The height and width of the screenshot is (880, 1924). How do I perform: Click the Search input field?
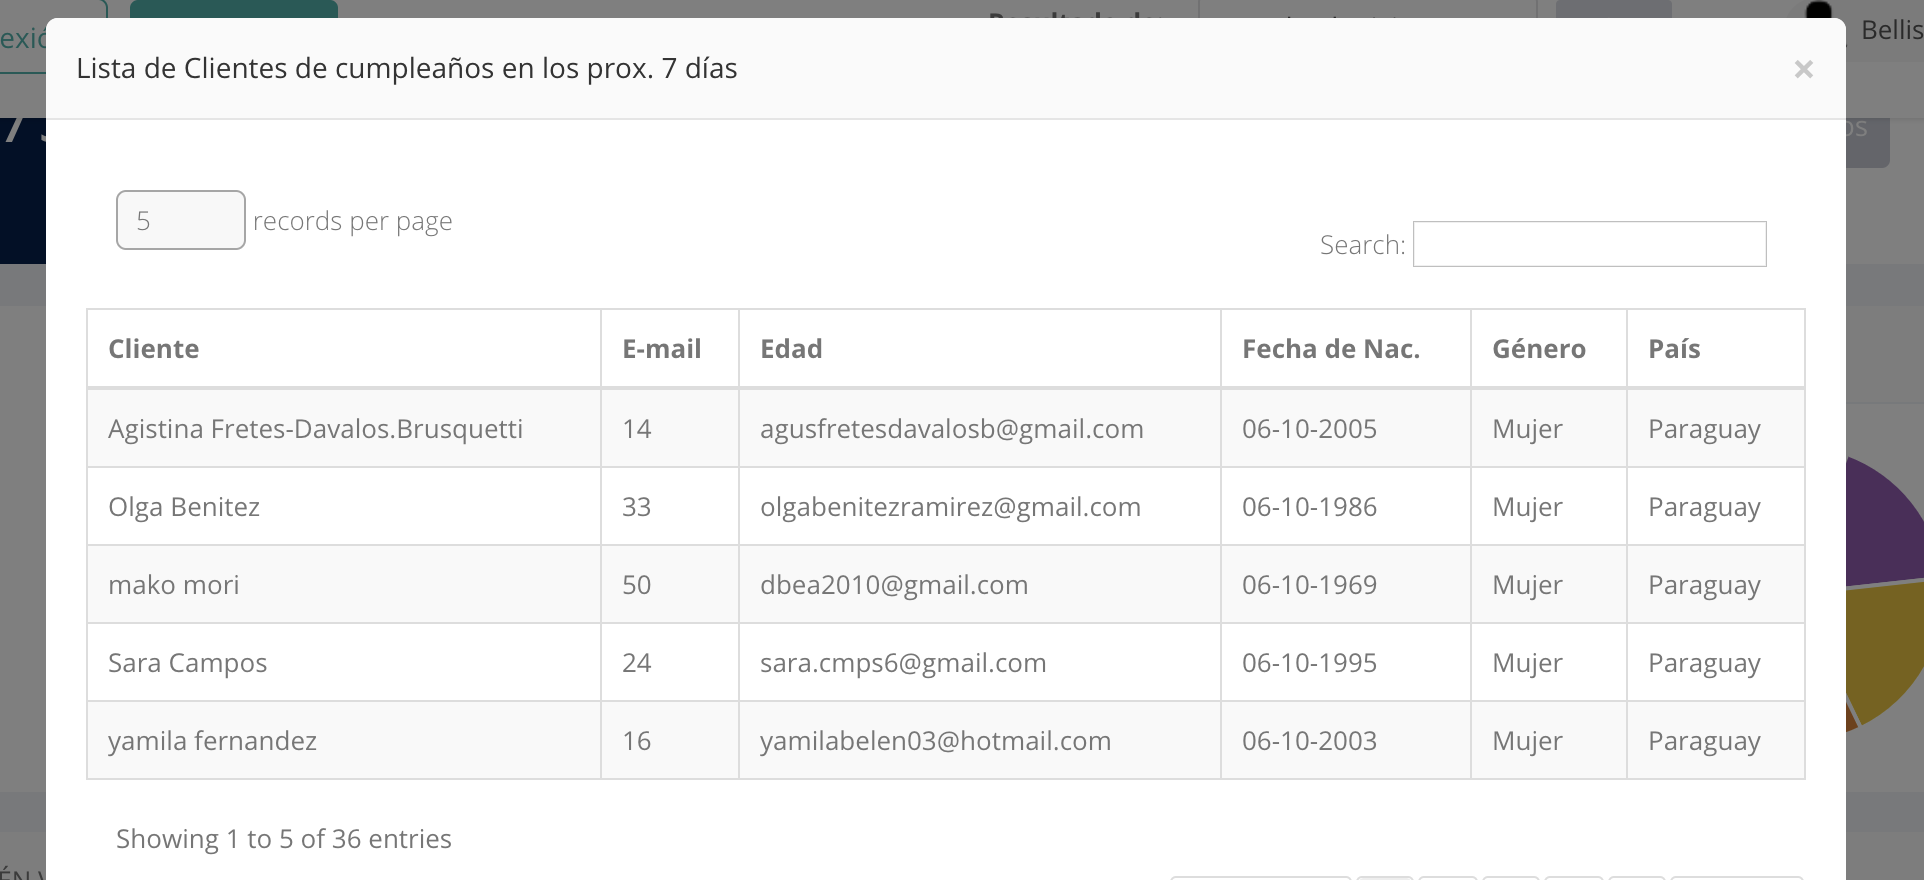[1589, 244]
